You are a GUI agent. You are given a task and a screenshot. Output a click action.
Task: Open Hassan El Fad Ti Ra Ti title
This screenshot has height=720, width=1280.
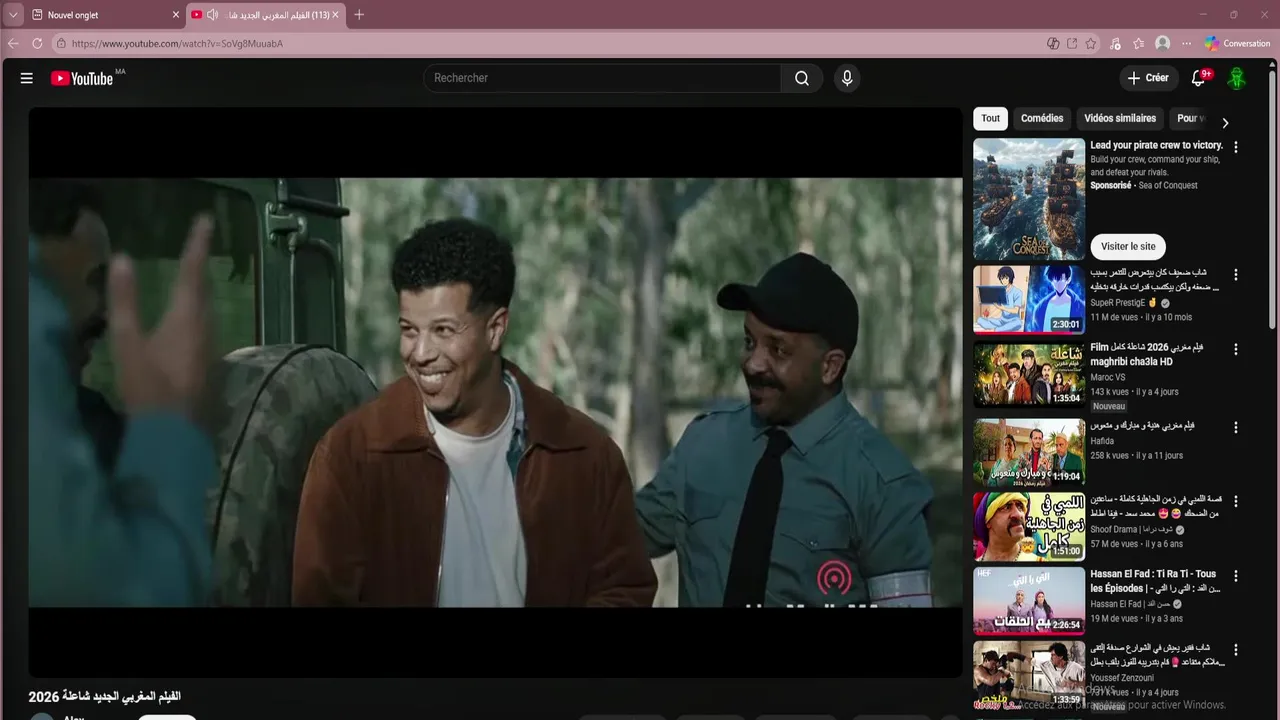click(x=1155, y=581)
